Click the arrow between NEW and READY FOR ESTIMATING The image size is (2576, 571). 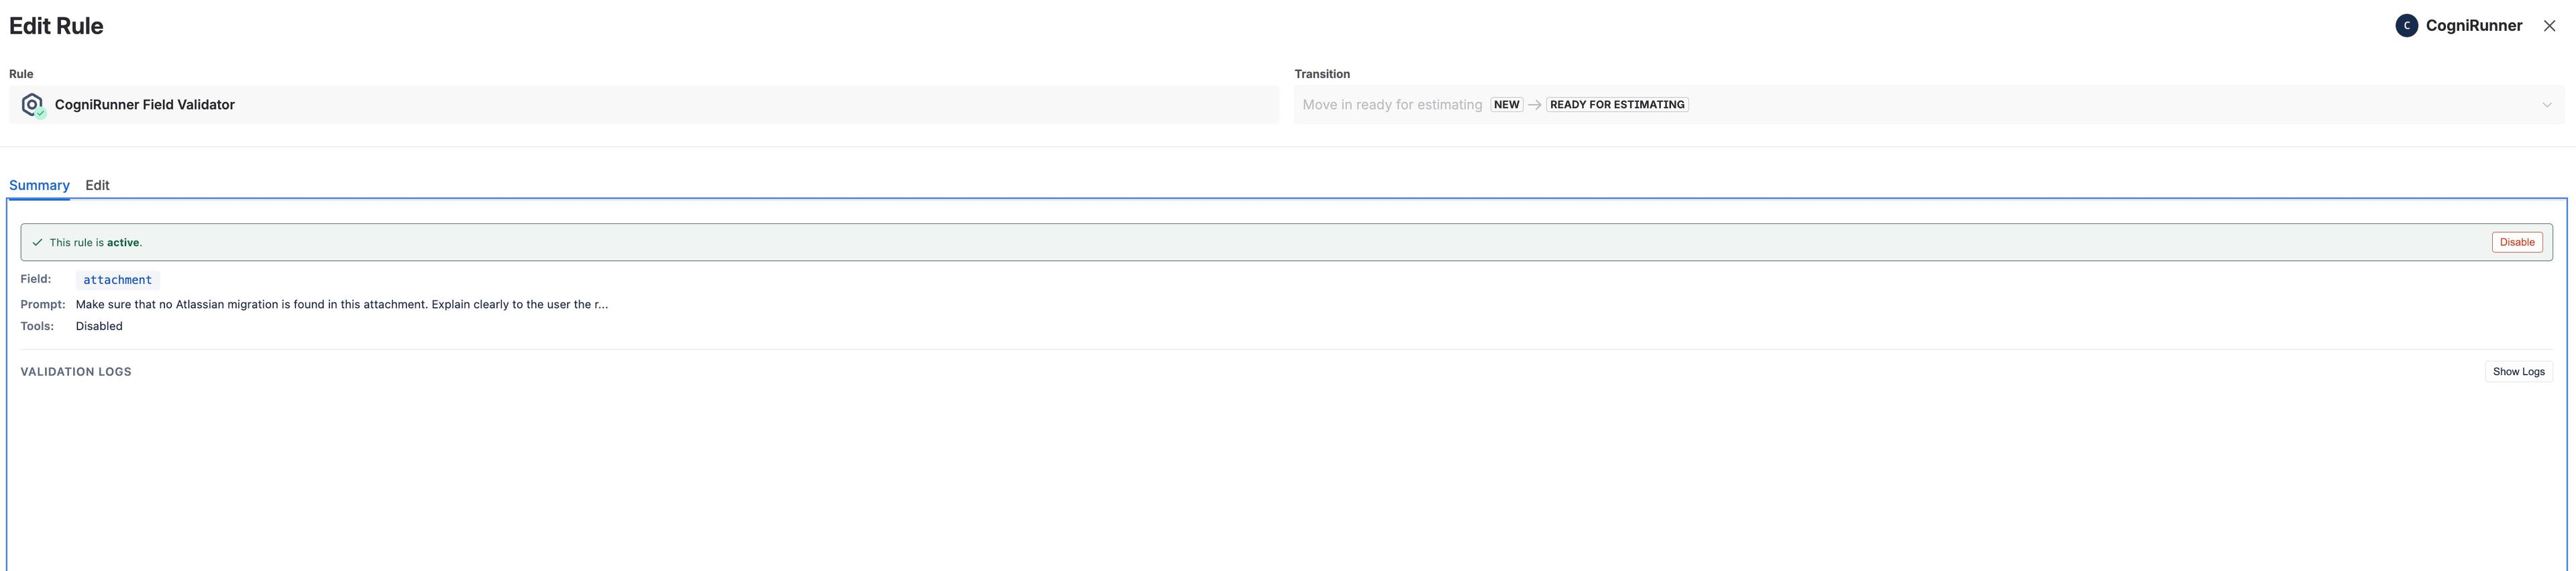1534,105
